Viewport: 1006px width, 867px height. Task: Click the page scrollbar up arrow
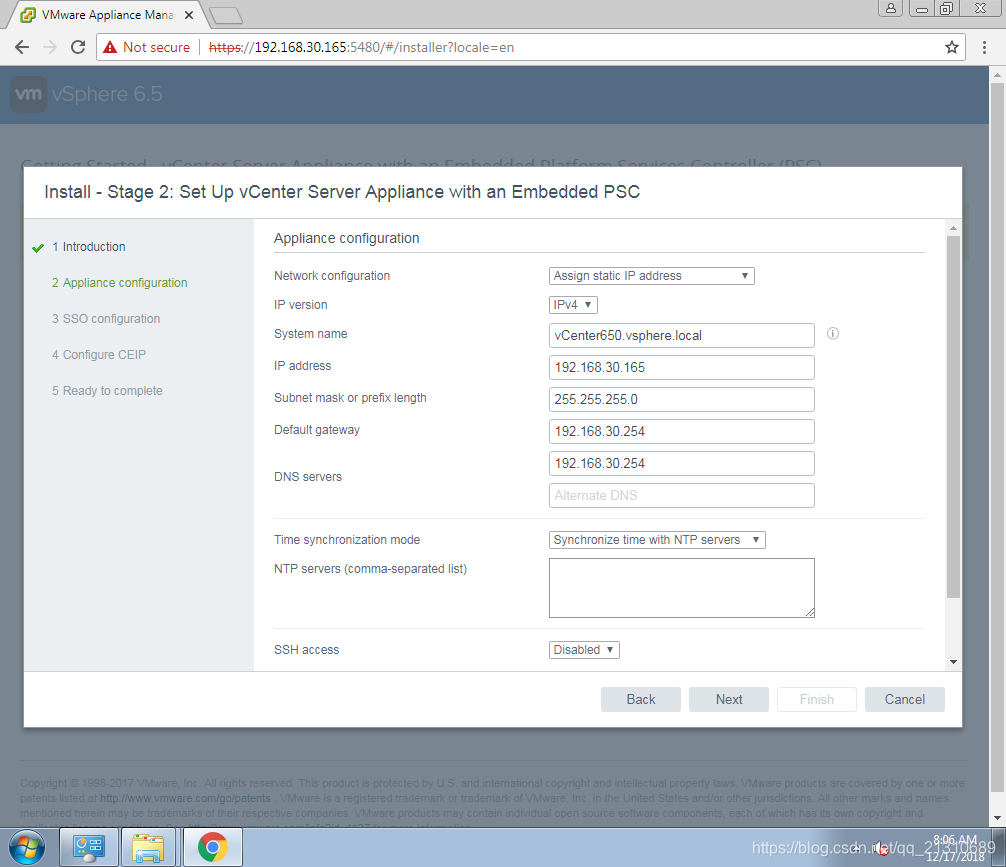pyautogui.click(x=997, y=75)
